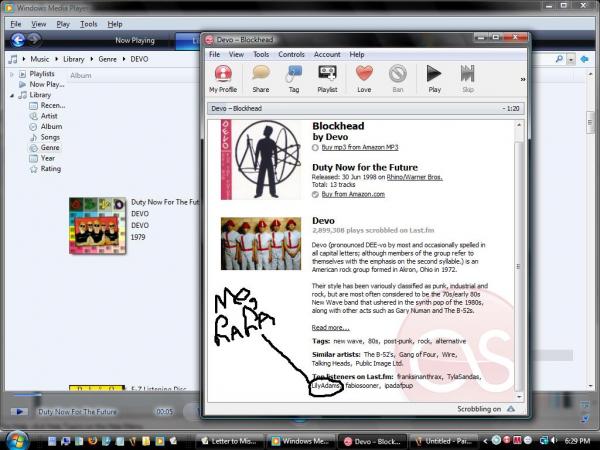Click the post-punk tag
The height and width of the screenshot is (450, 600).
coord(397,341)
